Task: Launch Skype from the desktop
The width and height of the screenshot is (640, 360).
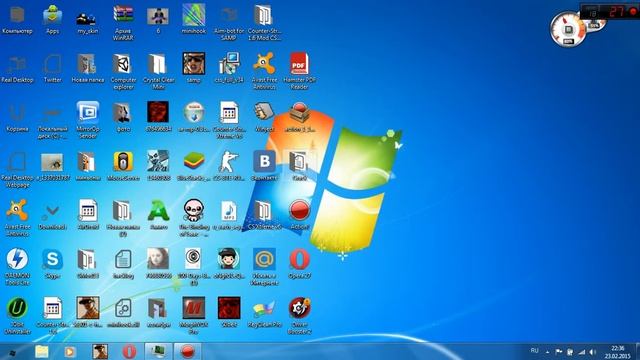Action: point(52,265)
